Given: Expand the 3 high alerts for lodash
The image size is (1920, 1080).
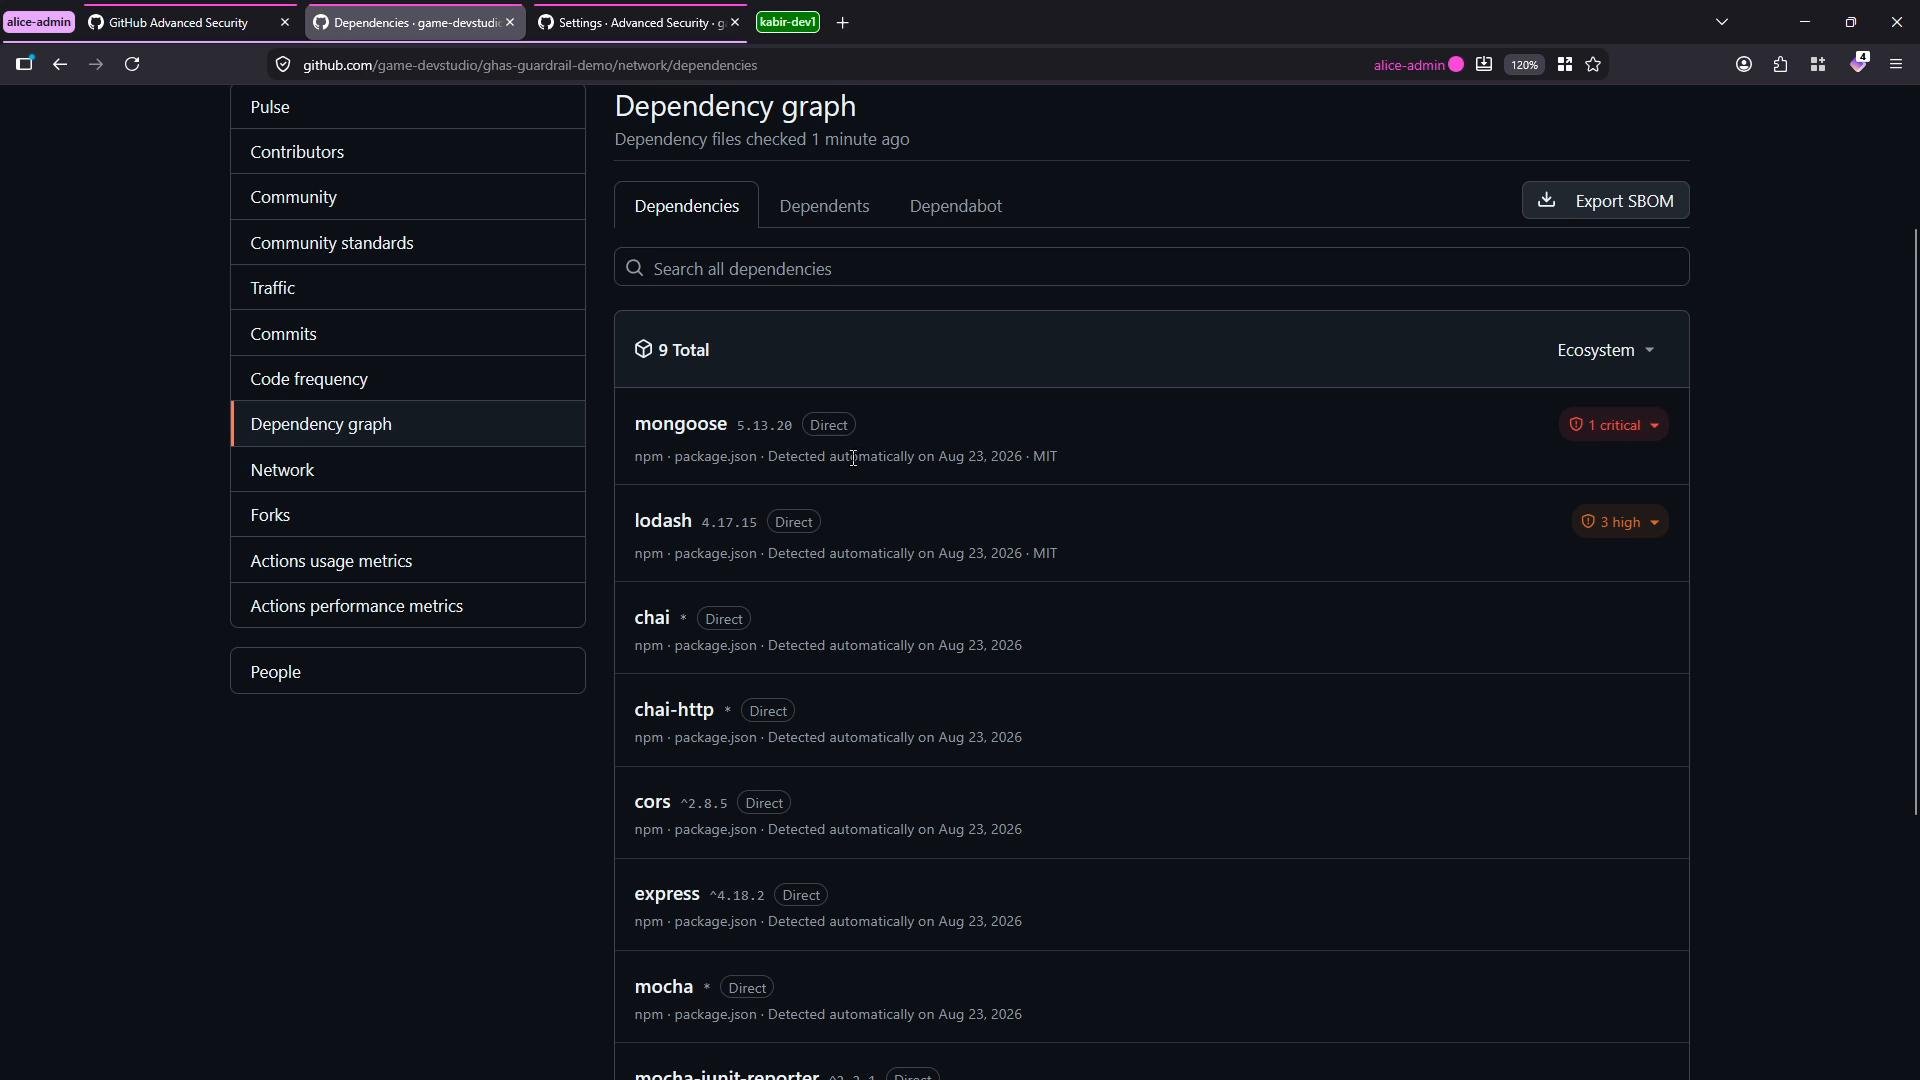Looking at the screenshot, I should coord(1620,522).
